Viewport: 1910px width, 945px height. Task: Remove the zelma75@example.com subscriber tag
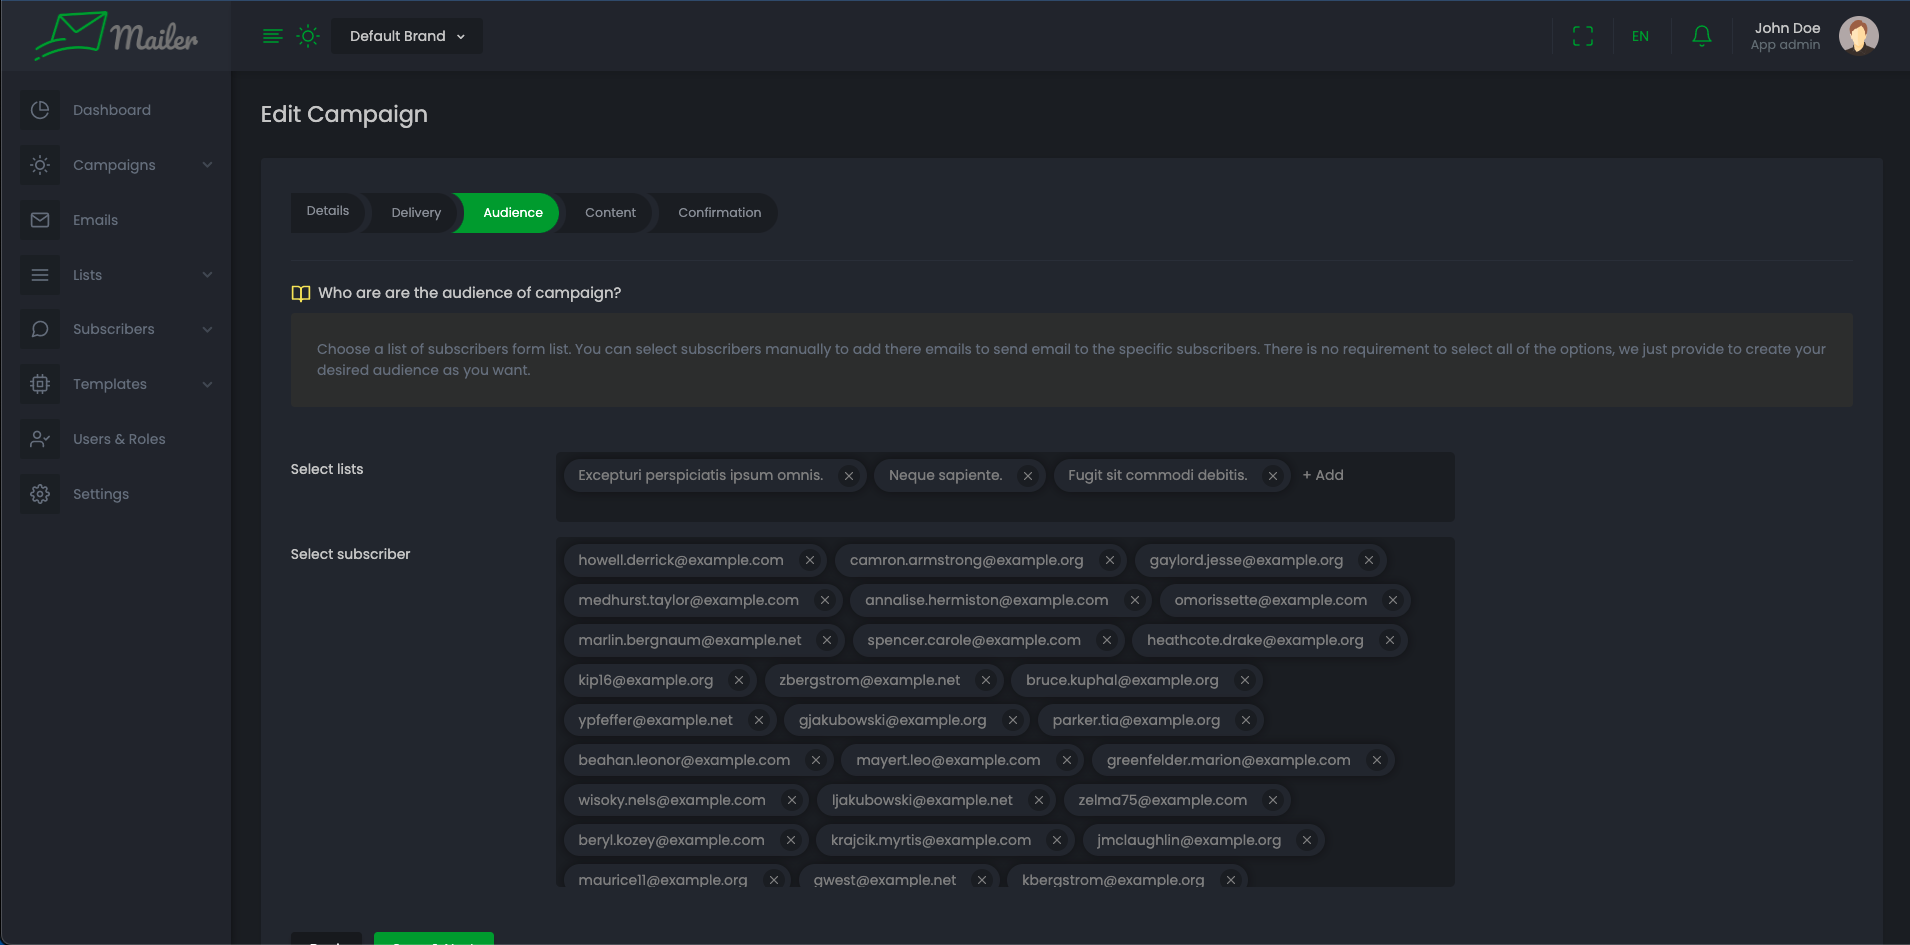(1272, 801)
